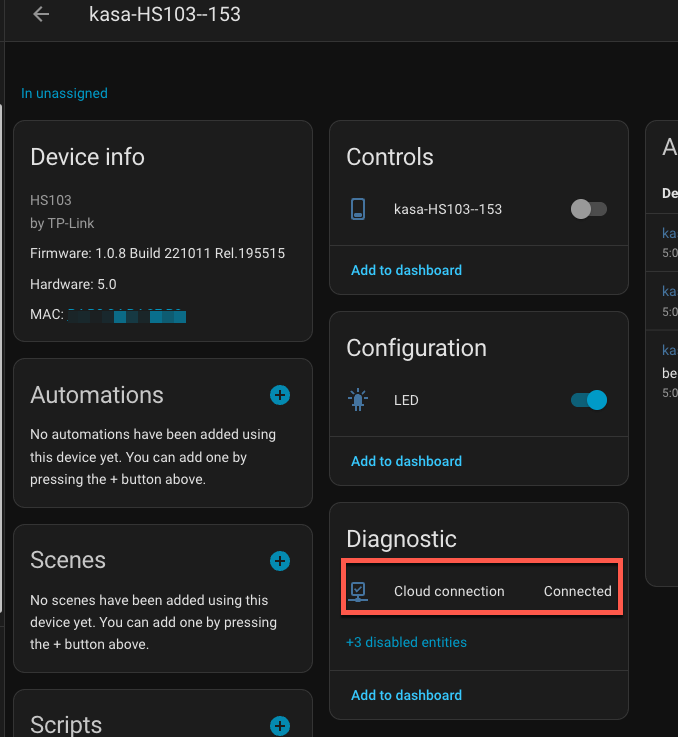The image size is (678, 737).
Task: Click the 'by TP-Link' manufacturer text
Action: coord(62,223)
